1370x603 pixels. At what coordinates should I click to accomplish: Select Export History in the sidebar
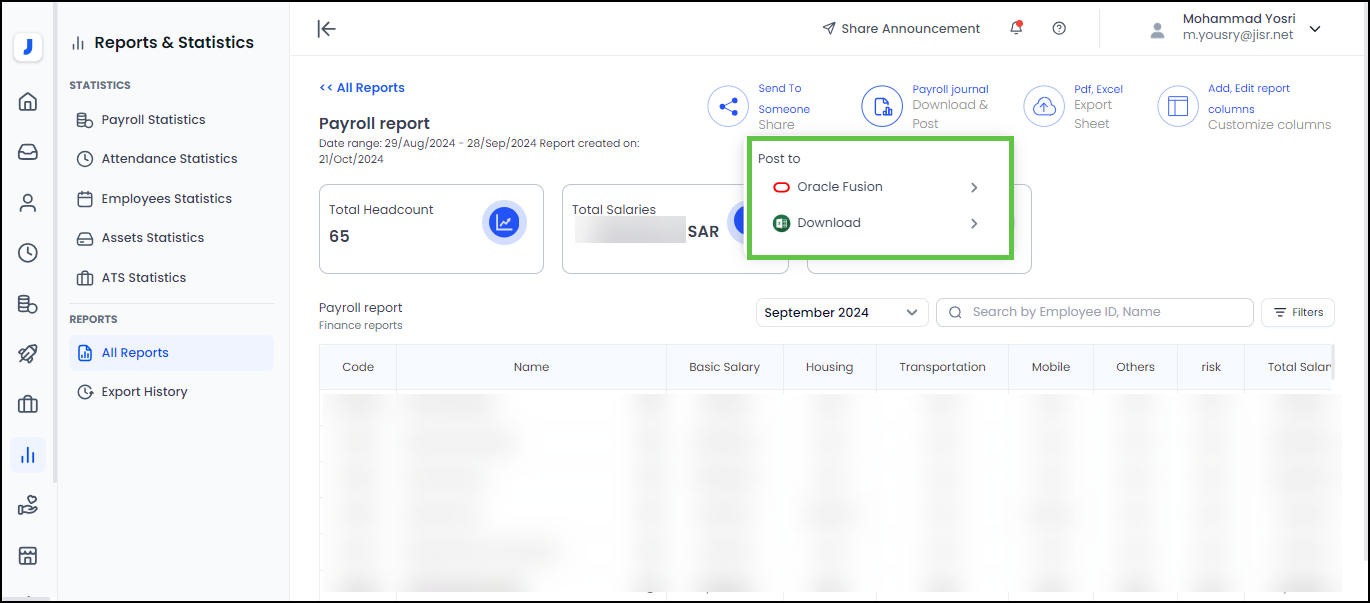click(144, 392)
